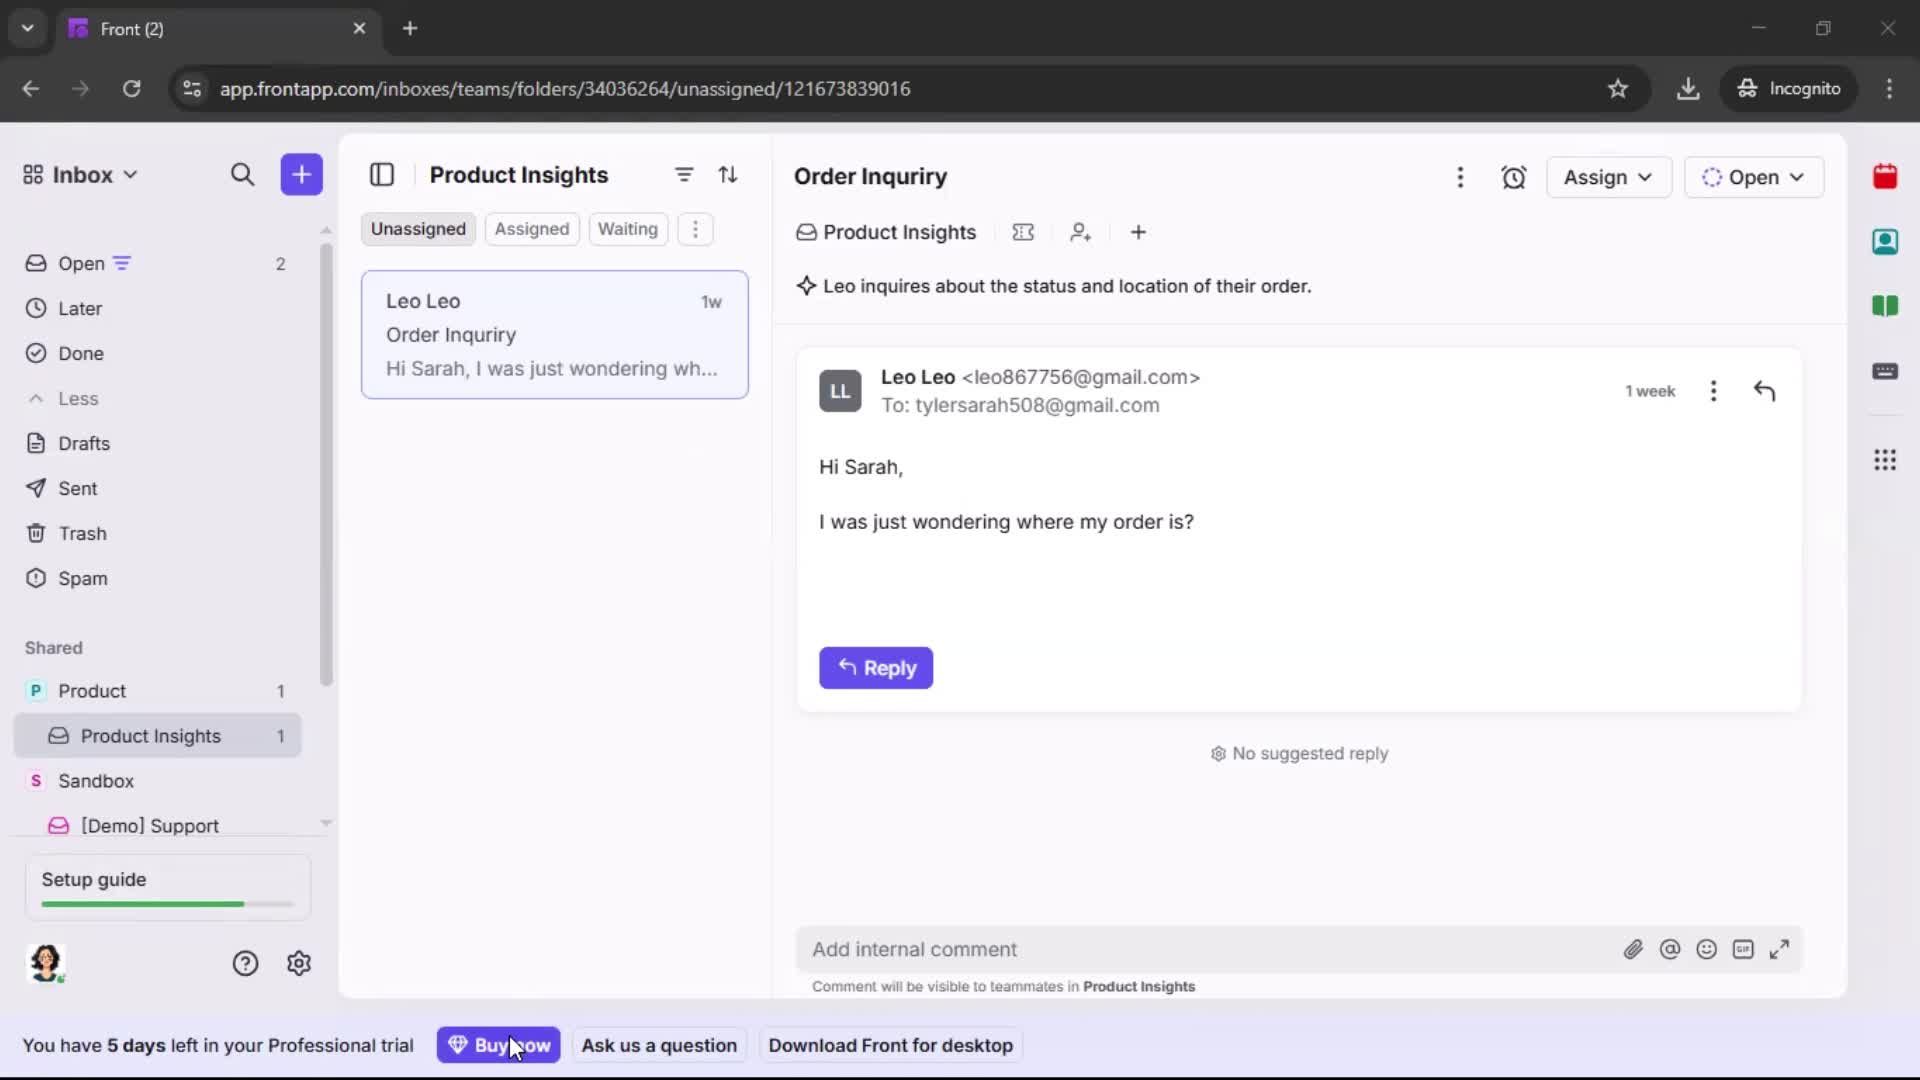Attach a file to the internal comment
Screen dimensions: 1920x1080
[1634, 950]
